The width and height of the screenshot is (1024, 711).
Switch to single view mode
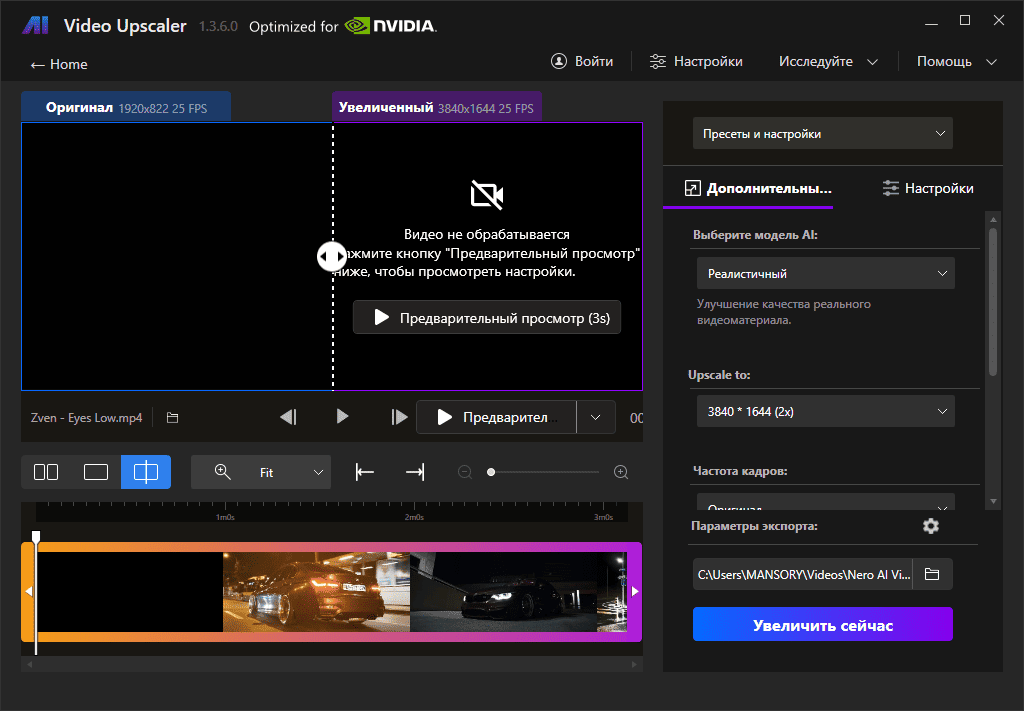click(x=96, y=472)
